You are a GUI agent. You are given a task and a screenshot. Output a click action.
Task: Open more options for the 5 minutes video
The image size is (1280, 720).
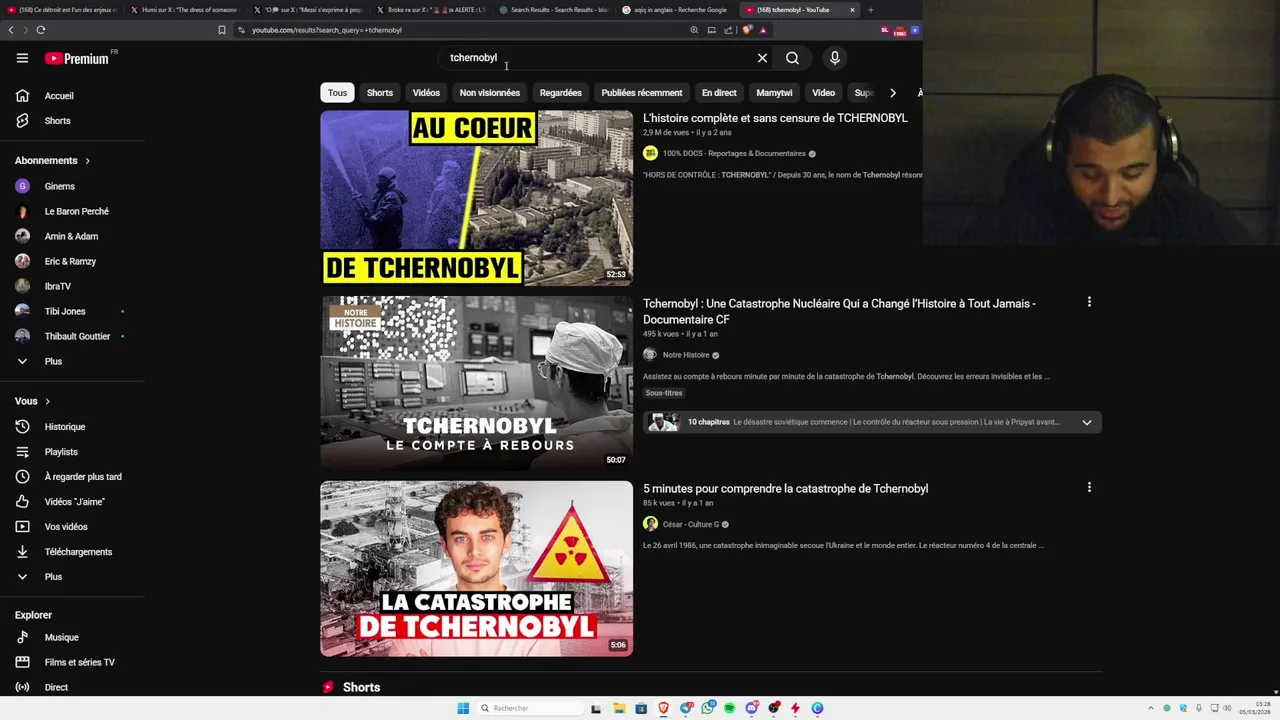pos(1089,487)
